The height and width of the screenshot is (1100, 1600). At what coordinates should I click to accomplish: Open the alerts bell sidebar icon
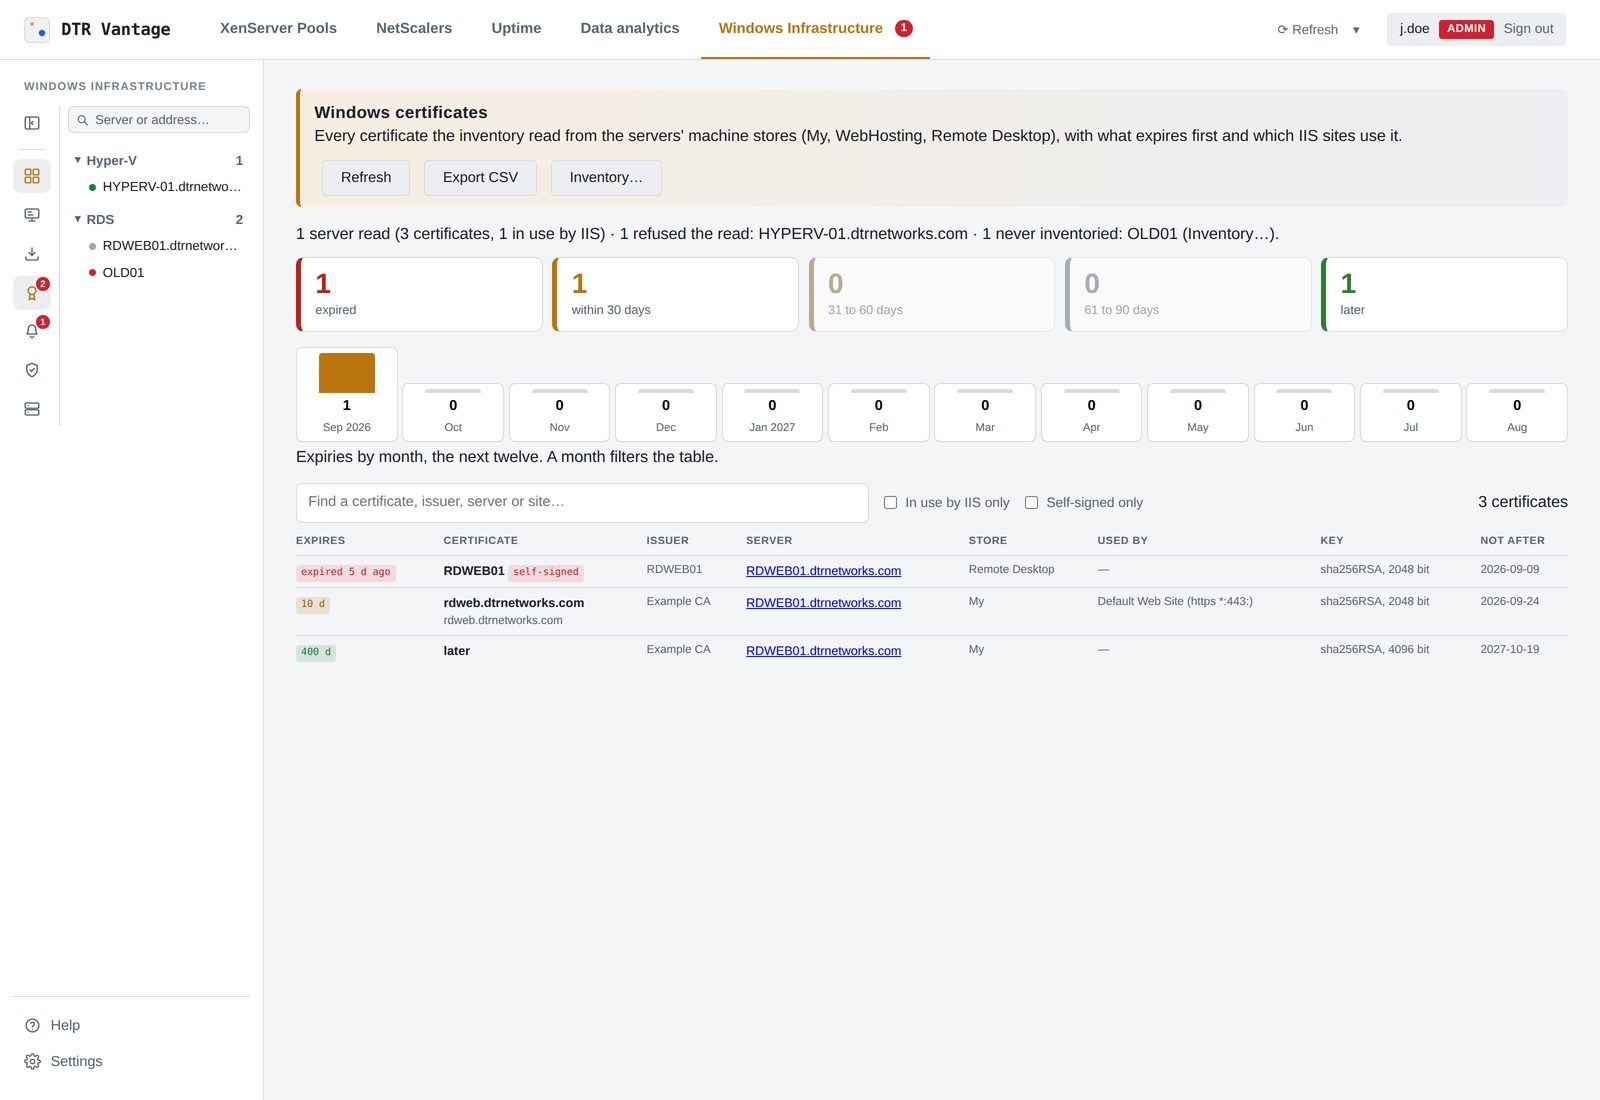point(32,331)
